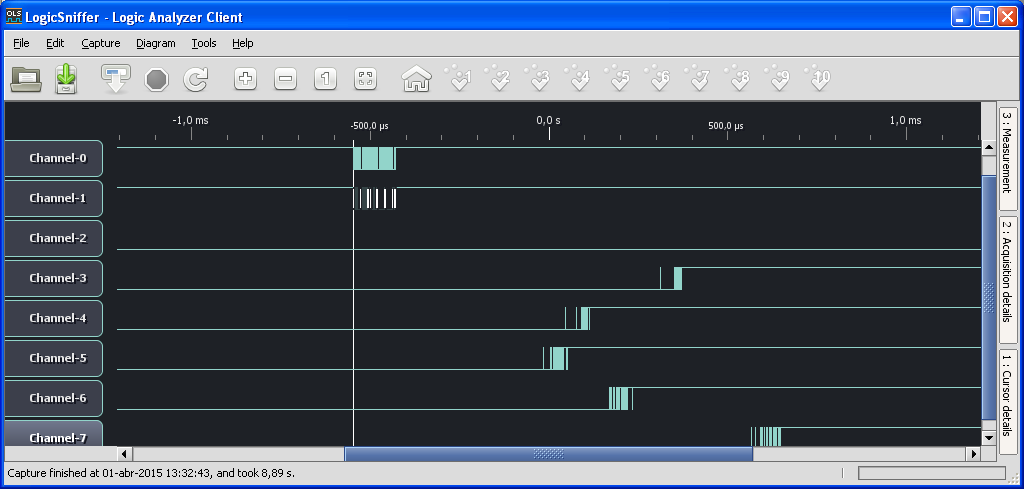
Task: Open the File menu
Action: (21, 43)
